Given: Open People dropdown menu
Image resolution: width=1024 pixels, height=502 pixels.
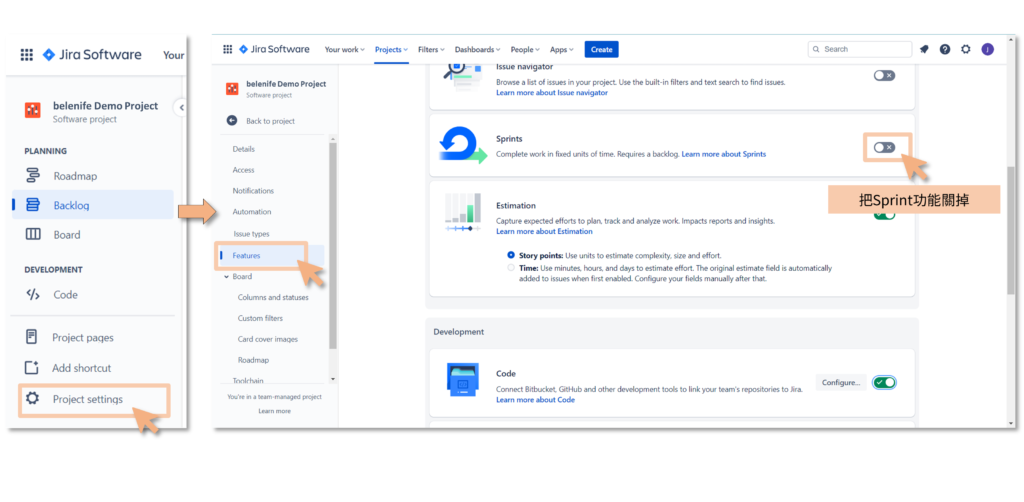Looking at the screenshot, I should coord(526,50).
